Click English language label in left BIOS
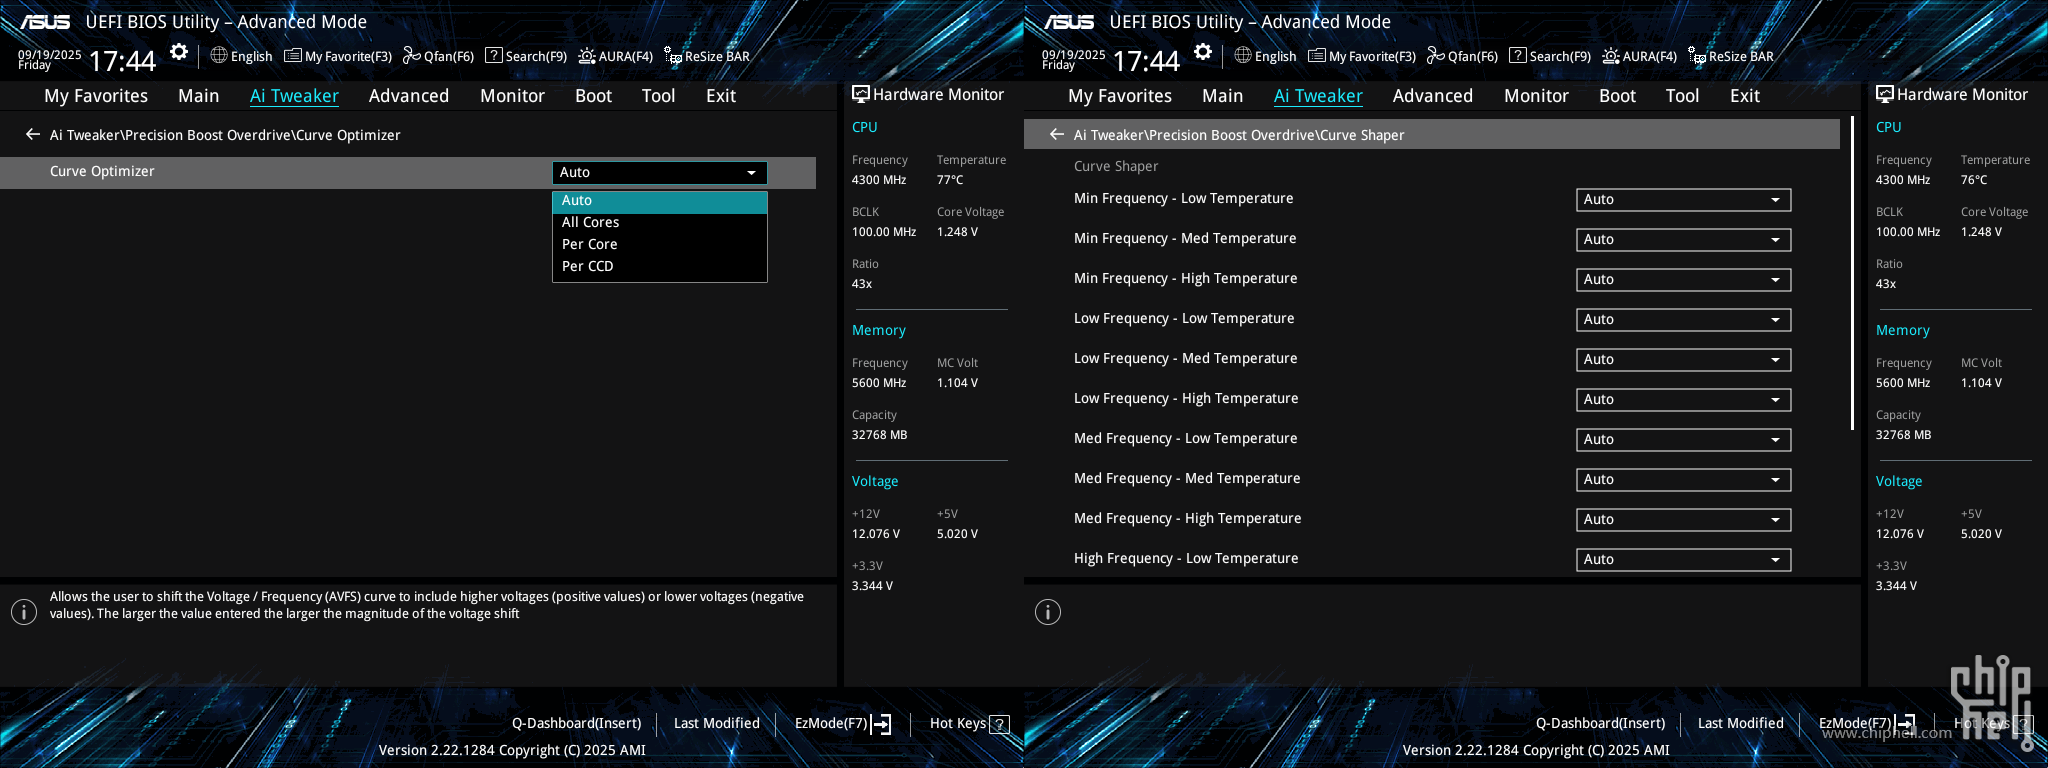 click(251, 57)
